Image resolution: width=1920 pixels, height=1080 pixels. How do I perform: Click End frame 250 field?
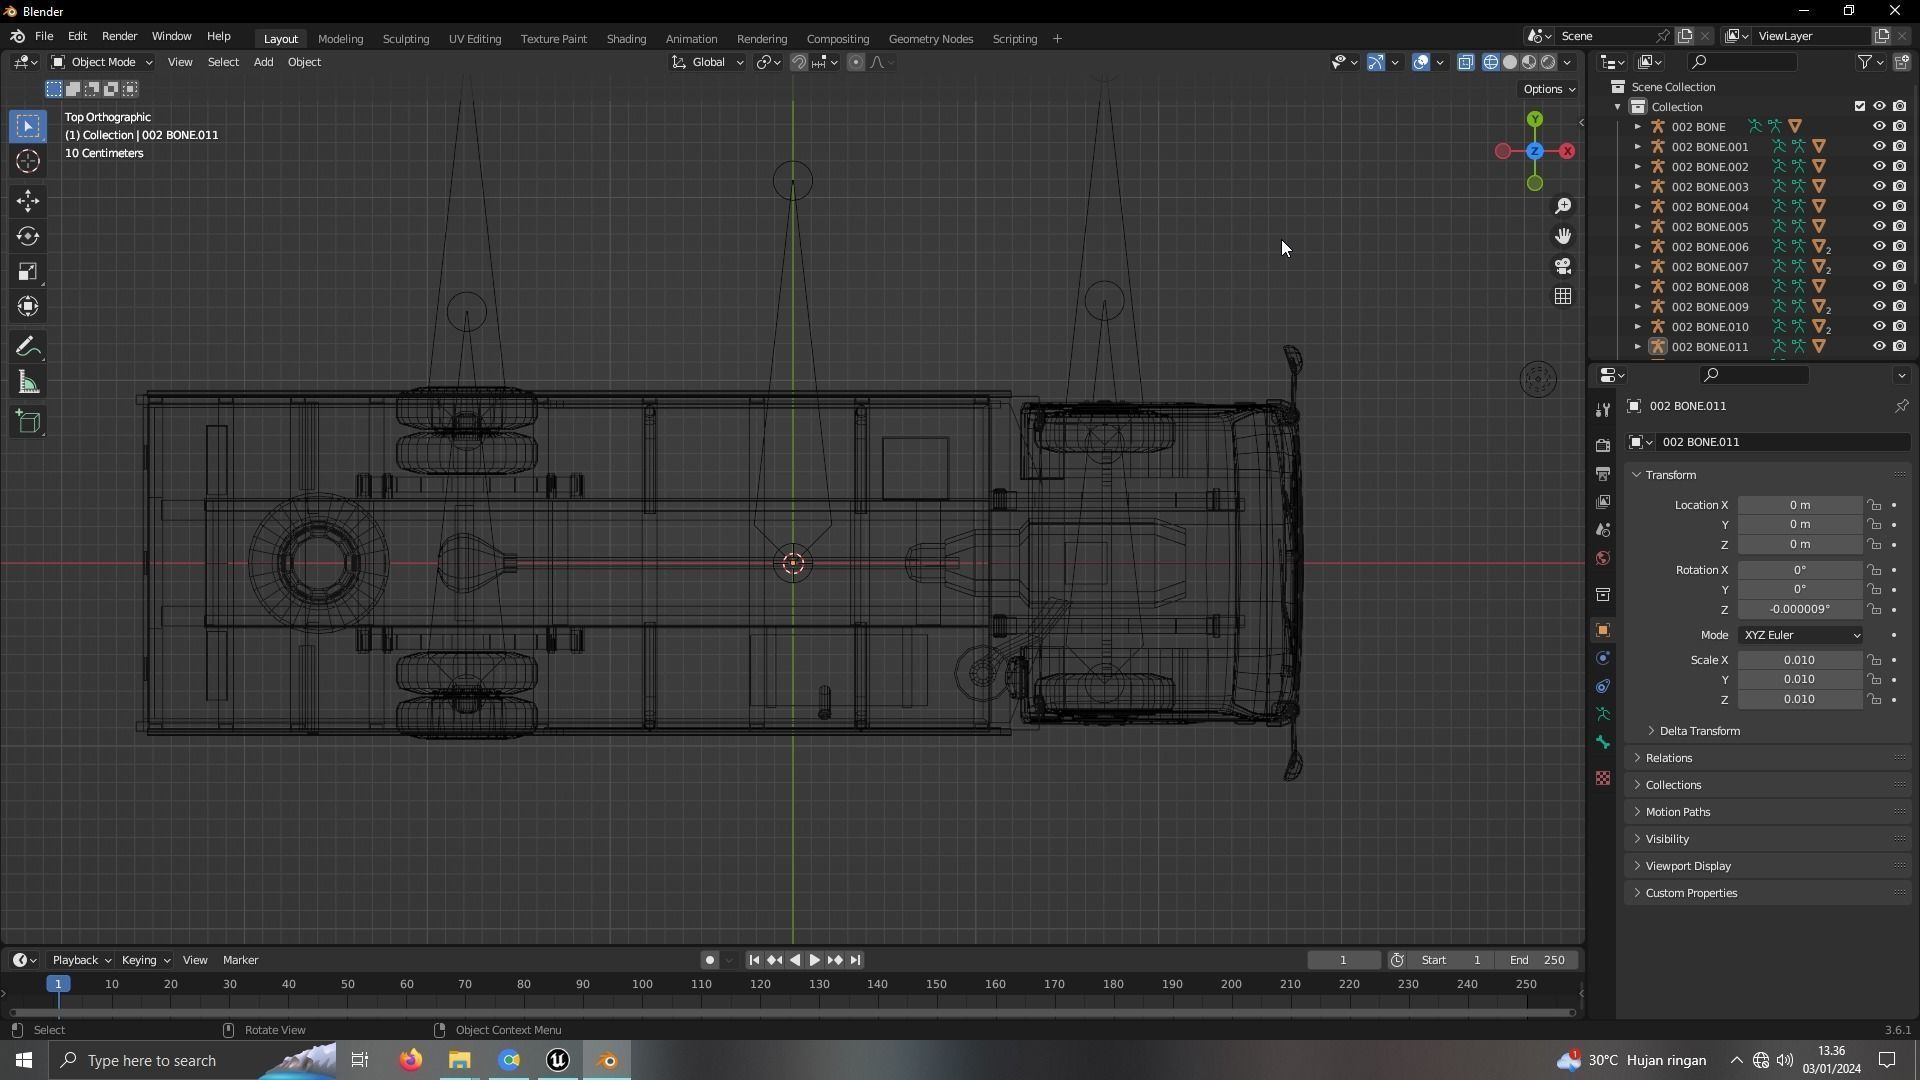(x=1538, y=960)
